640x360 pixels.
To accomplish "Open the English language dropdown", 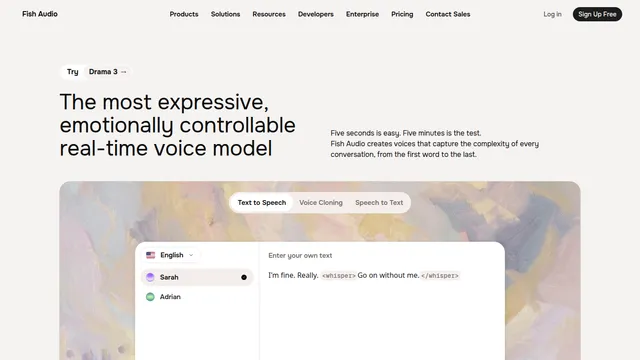I will pyautogui.click(x=170, y=255).
